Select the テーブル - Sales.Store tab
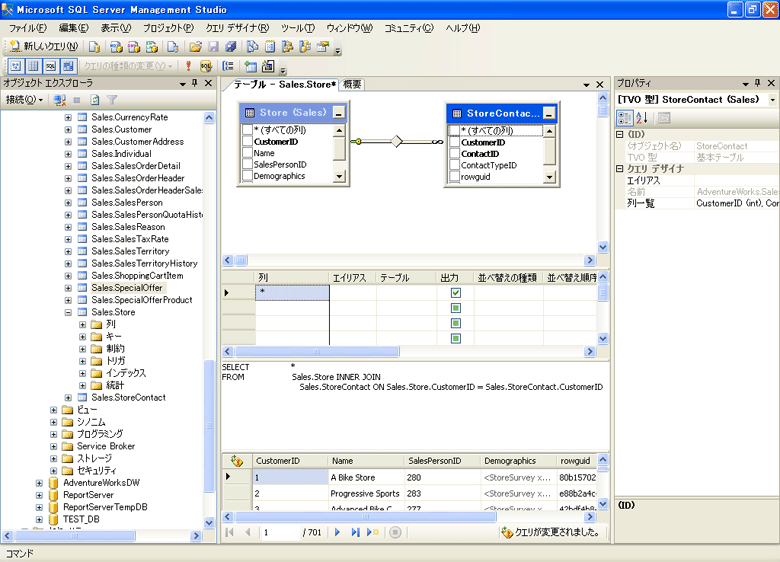Image resolution: width=780 pixels, height=562 pixels. [x=285, y=85]
